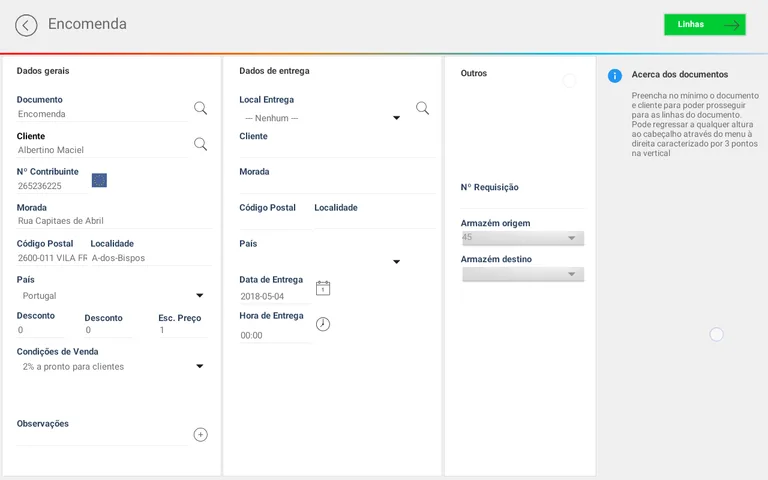Edit the Código Postal 2600-011 field
Image resolution: width=768 pixels, height=480 pixels.
52,258
